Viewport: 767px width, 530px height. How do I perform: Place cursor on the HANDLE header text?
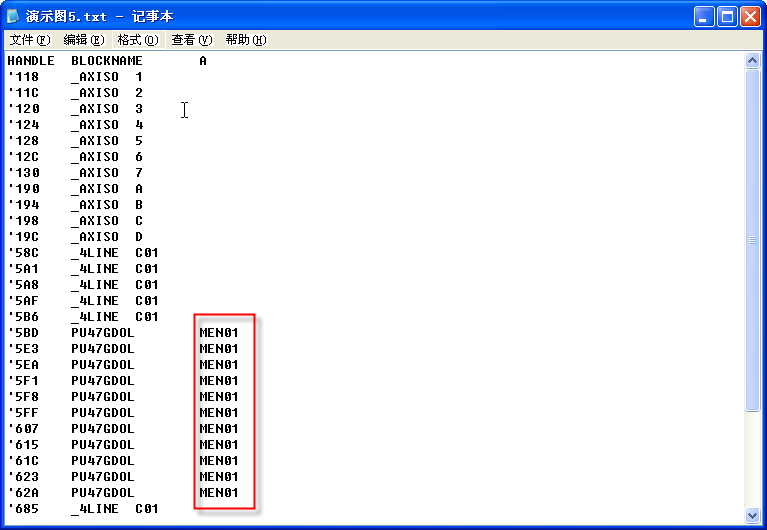point(30,61)
